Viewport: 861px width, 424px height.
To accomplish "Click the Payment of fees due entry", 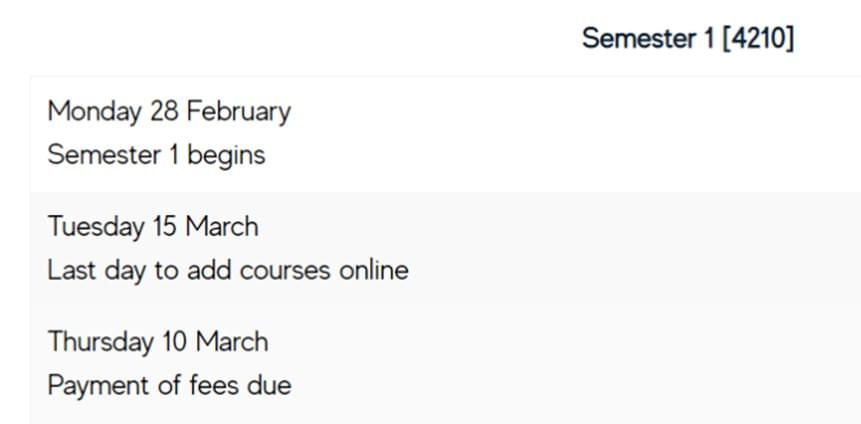I will coord(169,386).
